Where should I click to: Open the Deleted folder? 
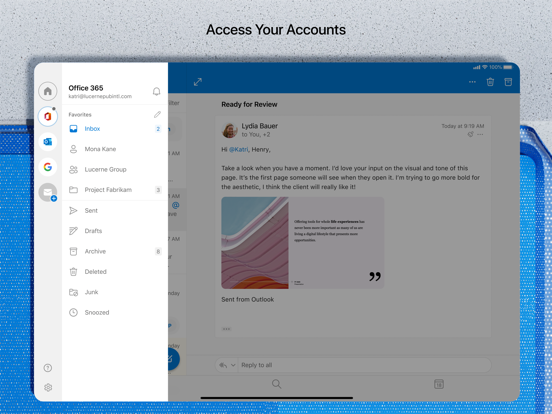115,272
